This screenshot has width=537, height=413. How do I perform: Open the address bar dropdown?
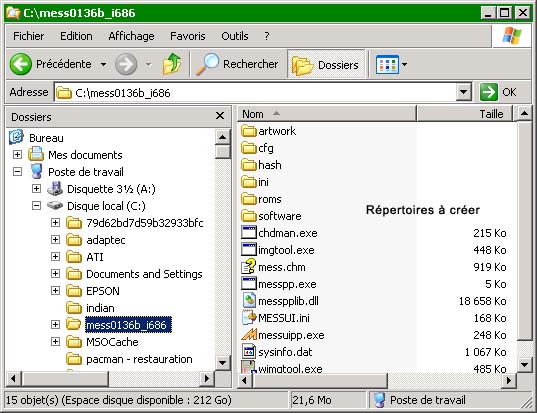pyautogui.click(x=464, y=92)
